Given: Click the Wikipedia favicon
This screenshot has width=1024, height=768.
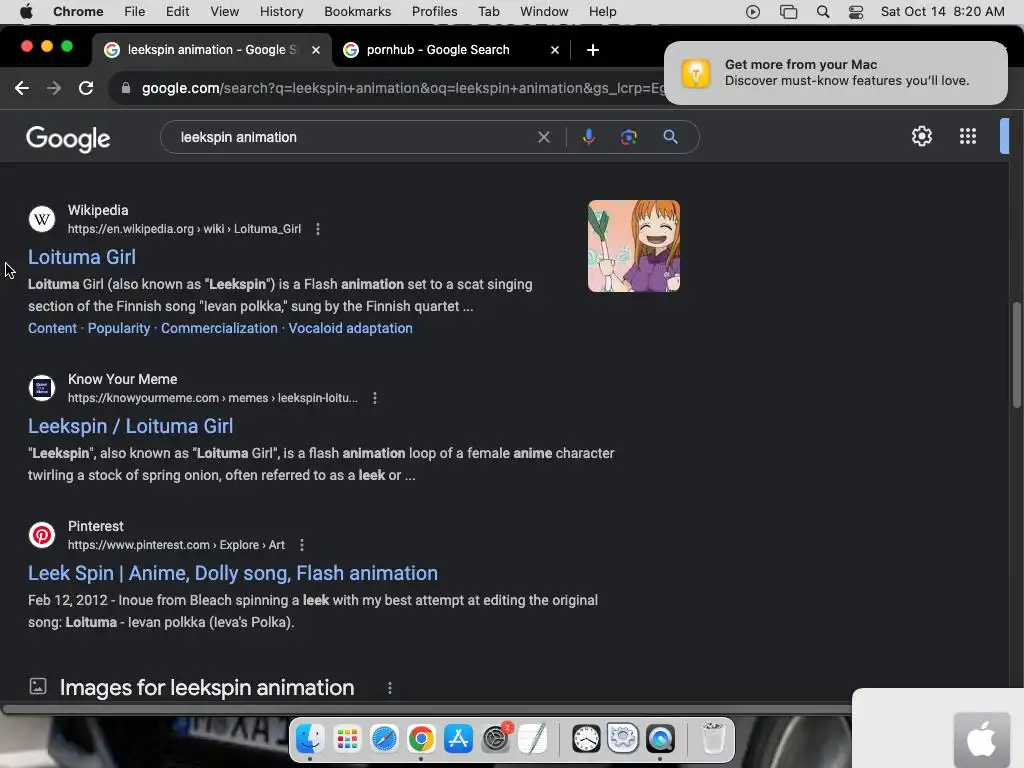Looking at the screenshot, I should [42, 219].
